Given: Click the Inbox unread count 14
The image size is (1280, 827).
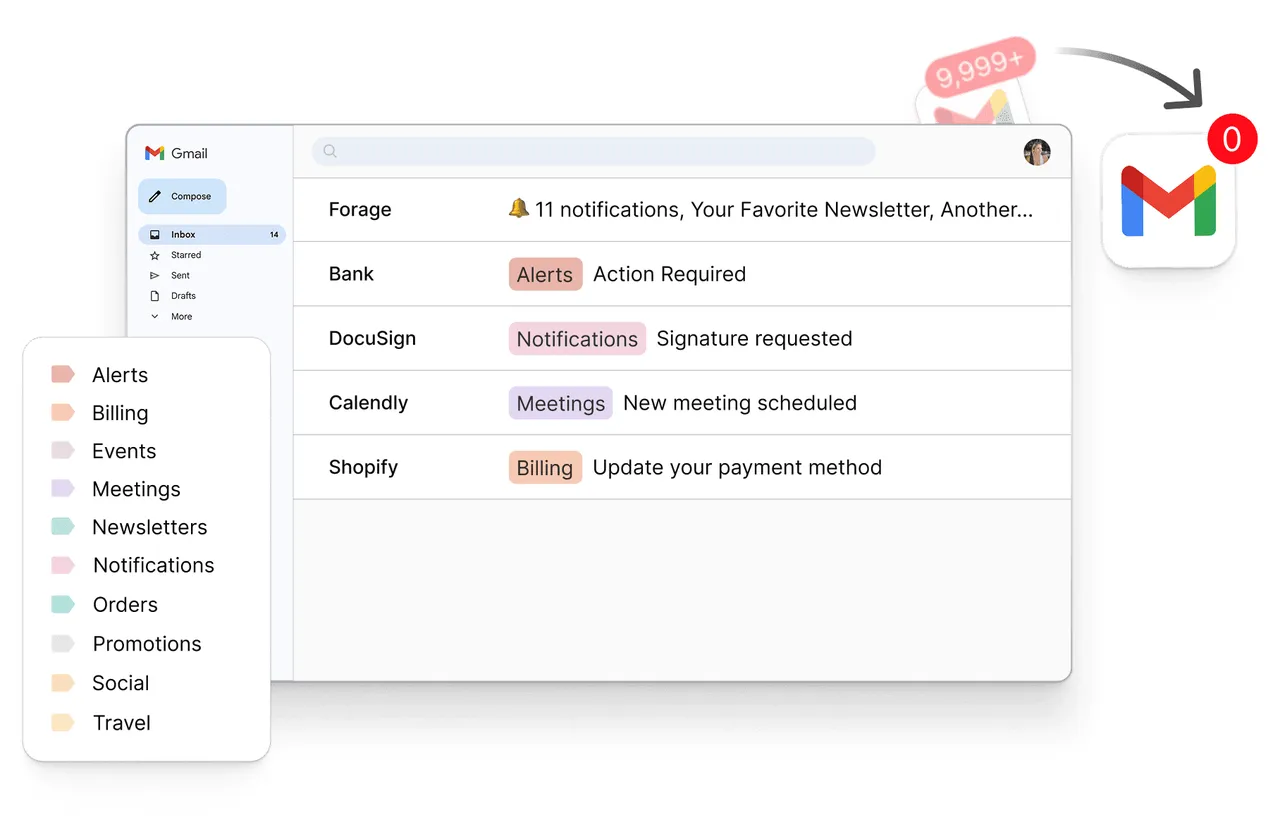Looking at the screenshot, I should coord(274,235).
